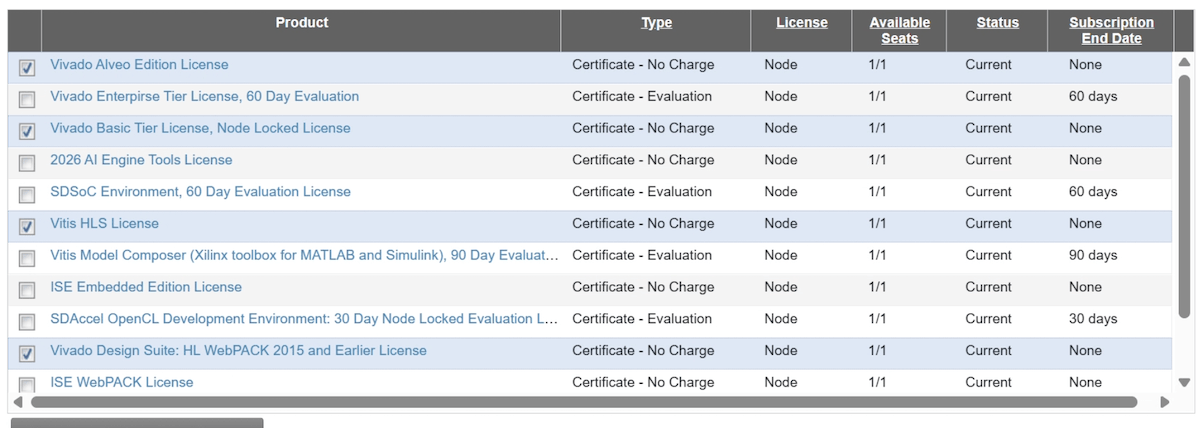Open Vivado Basic Tier License, Node Locked License
The width and height of the screenshot is (1200, 428).
coord(200,128)
